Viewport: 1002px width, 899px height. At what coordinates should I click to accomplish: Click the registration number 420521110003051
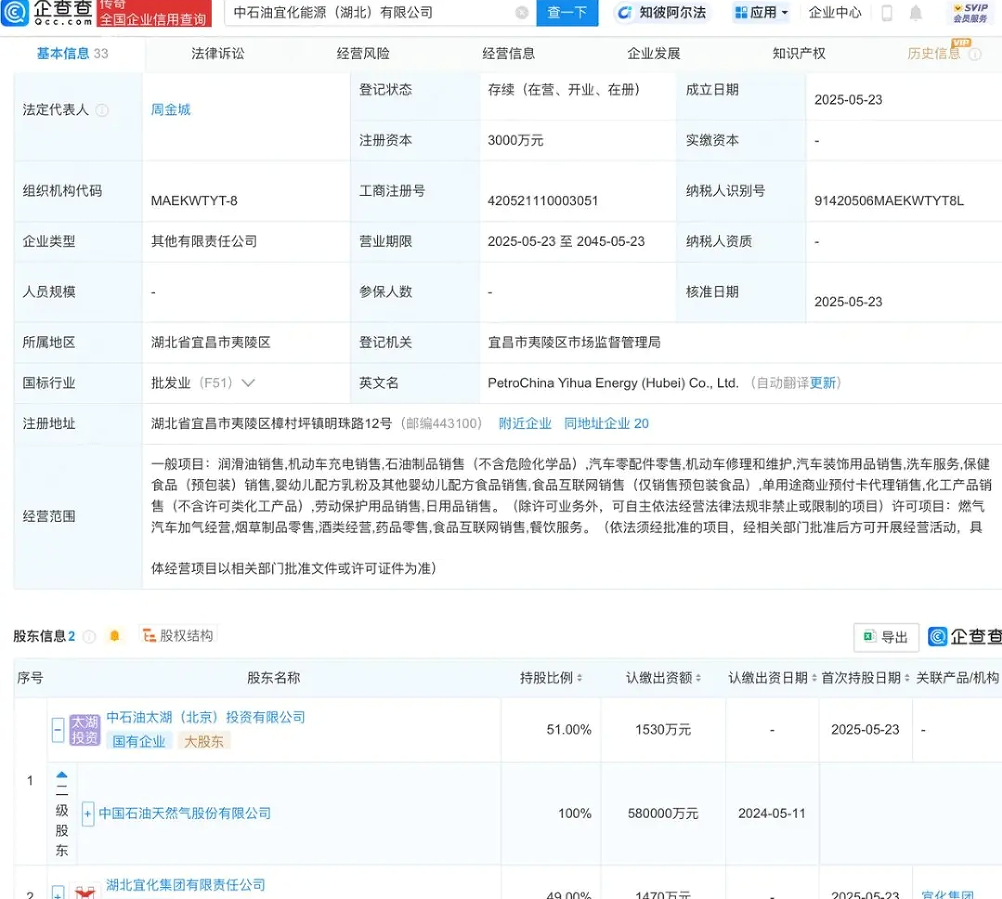(543, 201)
